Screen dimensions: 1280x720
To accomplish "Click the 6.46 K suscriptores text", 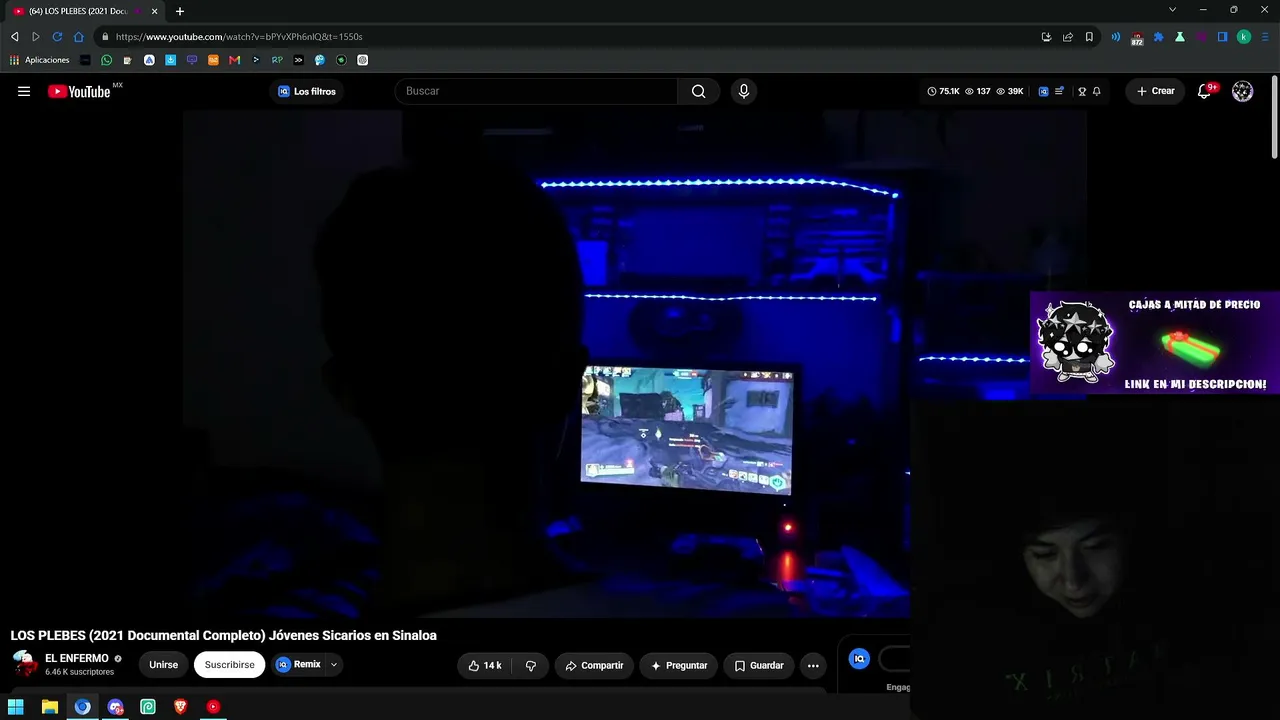I will pyautogui.click(x=79, y=672).
